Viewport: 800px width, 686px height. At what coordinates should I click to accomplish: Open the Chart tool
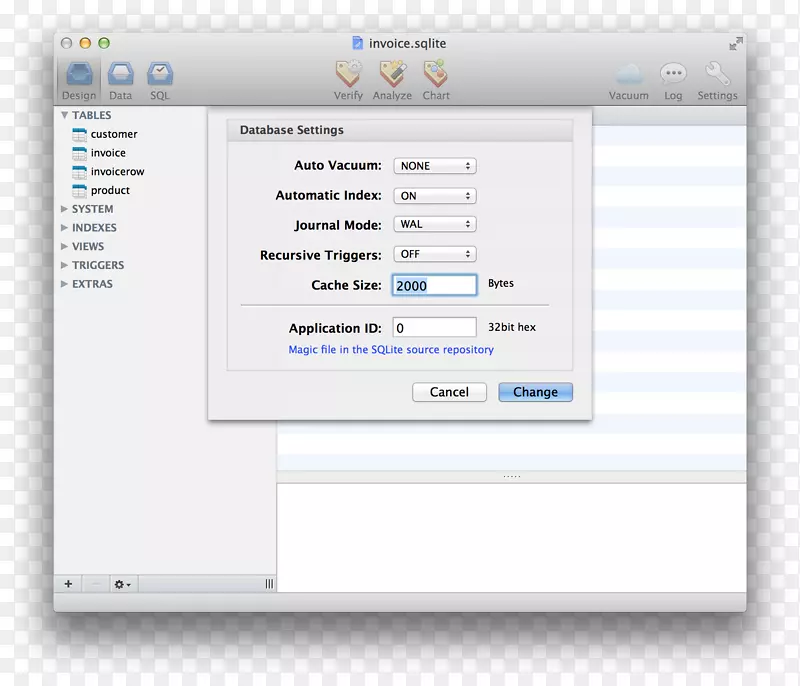tap(436, 75)
